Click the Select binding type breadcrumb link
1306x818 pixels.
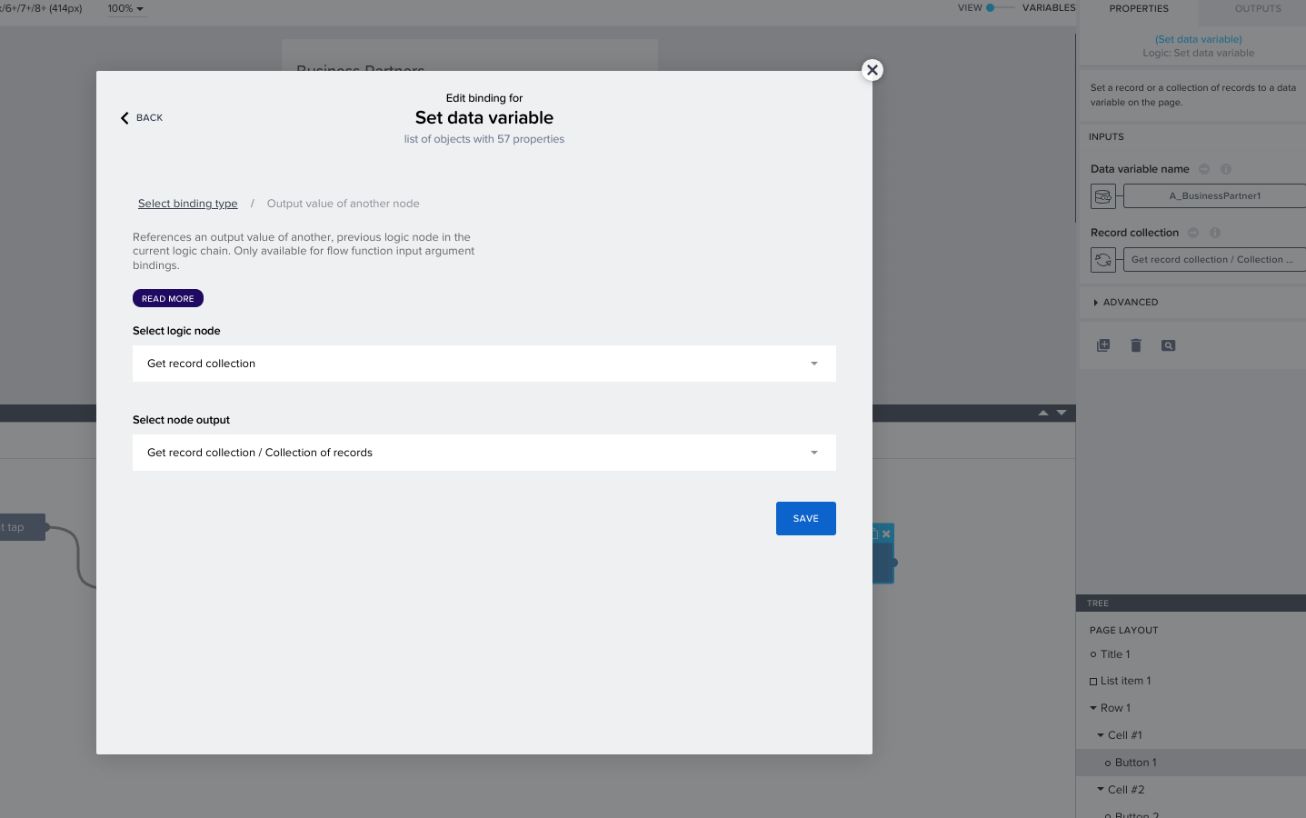click(x=188, y=203)
